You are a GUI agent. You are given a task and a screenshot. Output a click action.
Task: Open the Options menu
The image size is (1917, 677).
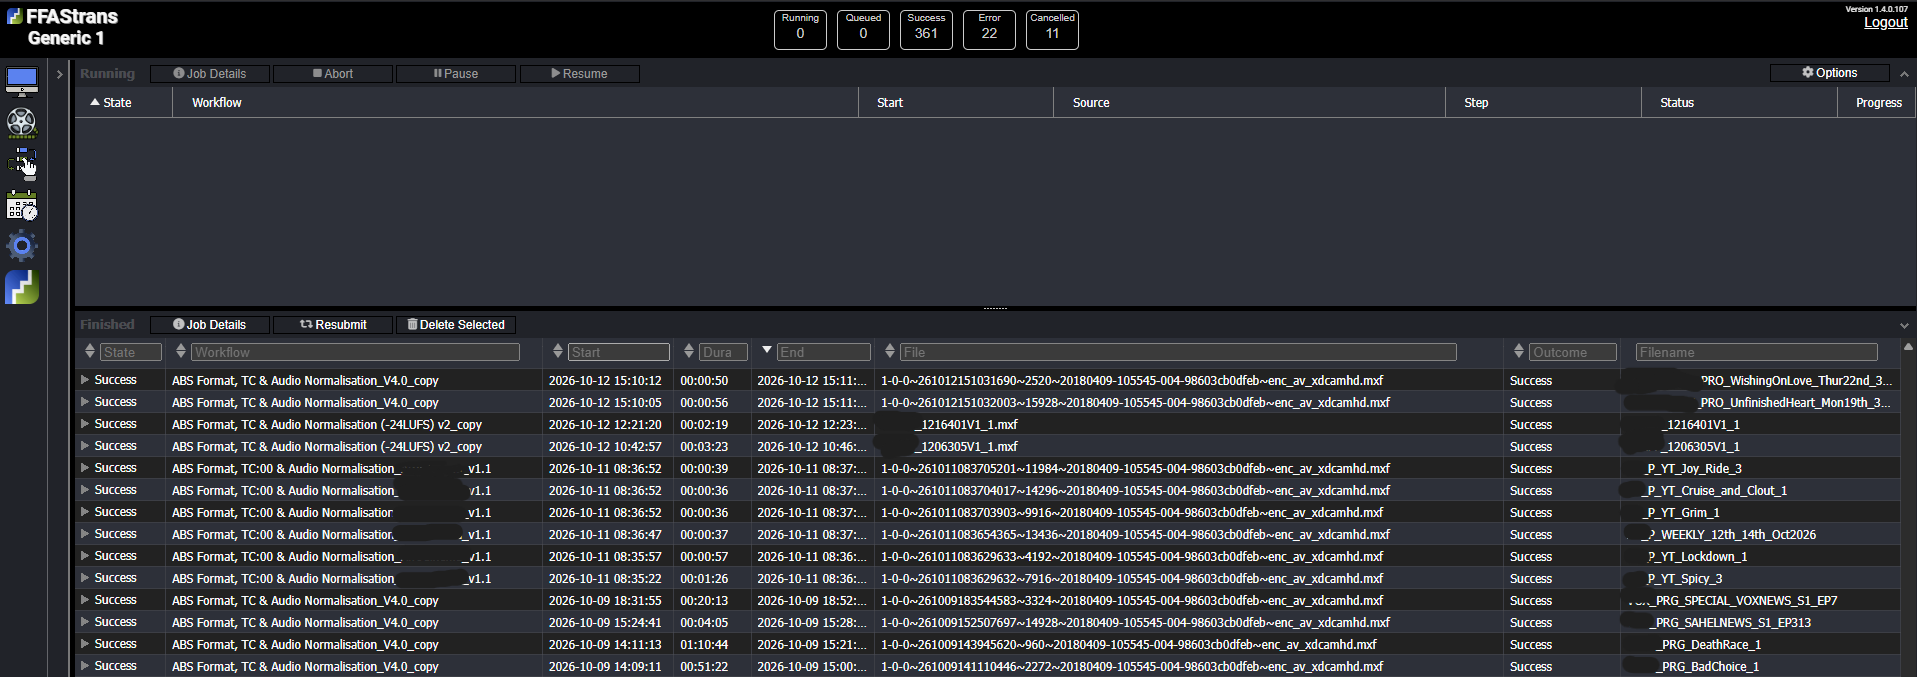[1830, 73]
